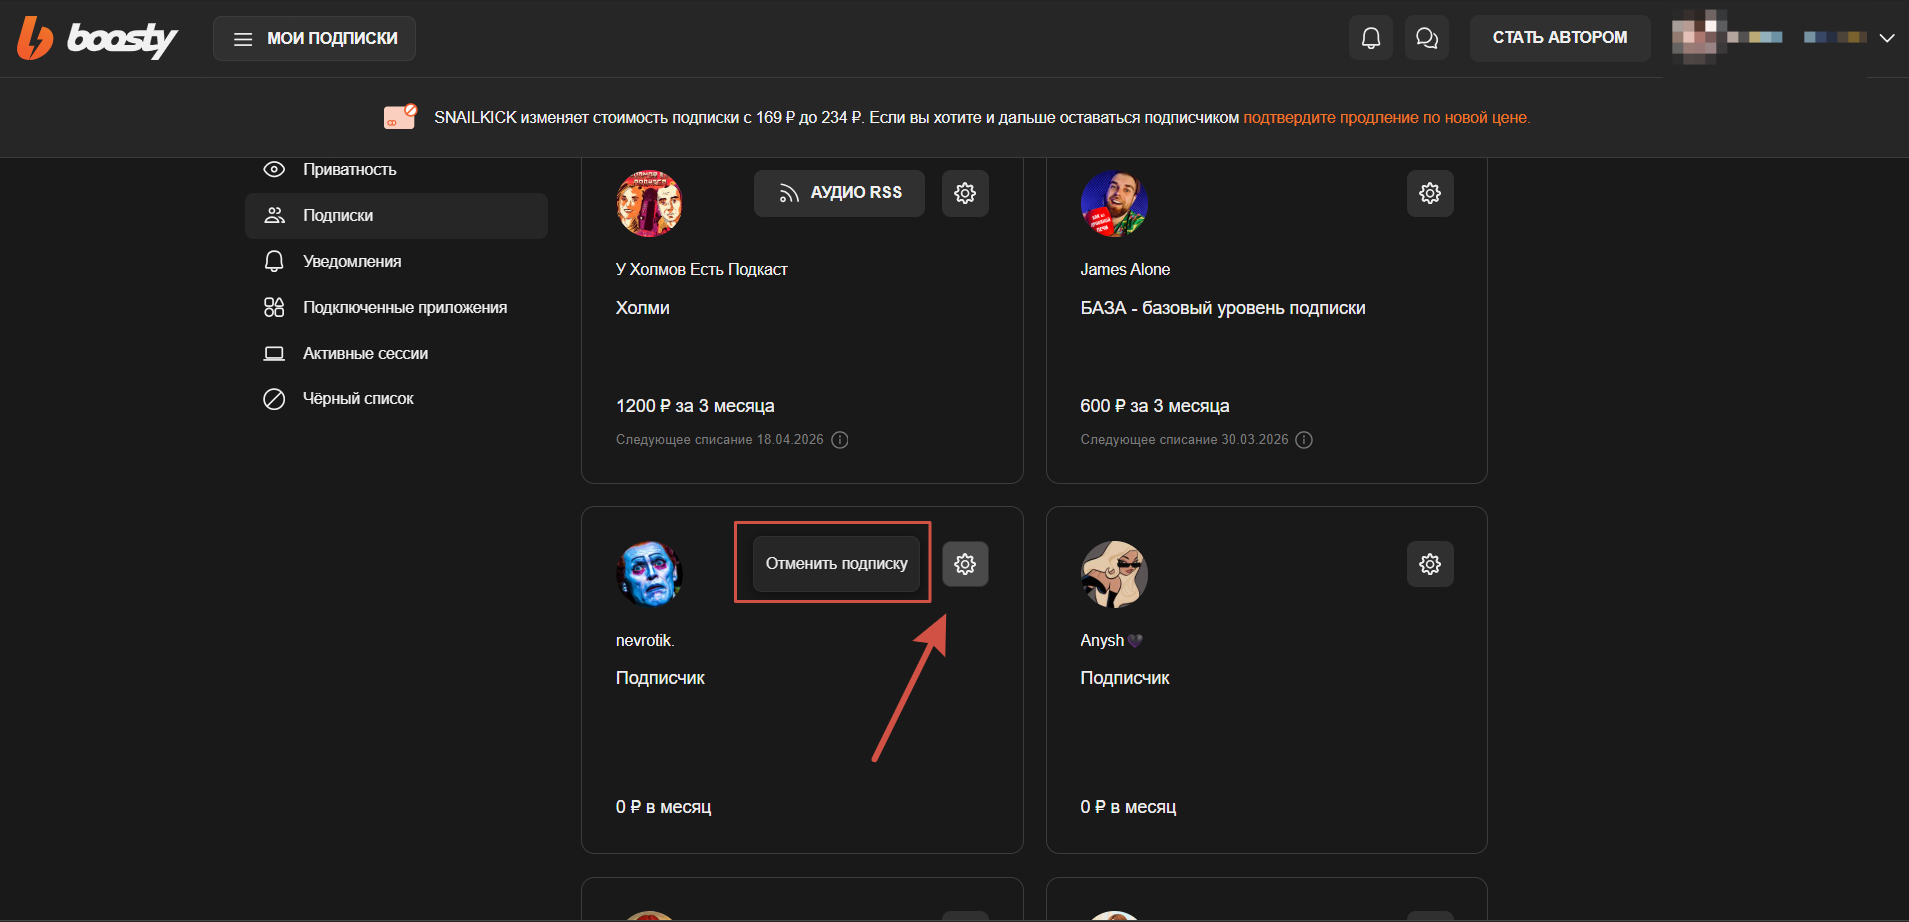Open settings gear for nevrotik subscription

[965, 564]
